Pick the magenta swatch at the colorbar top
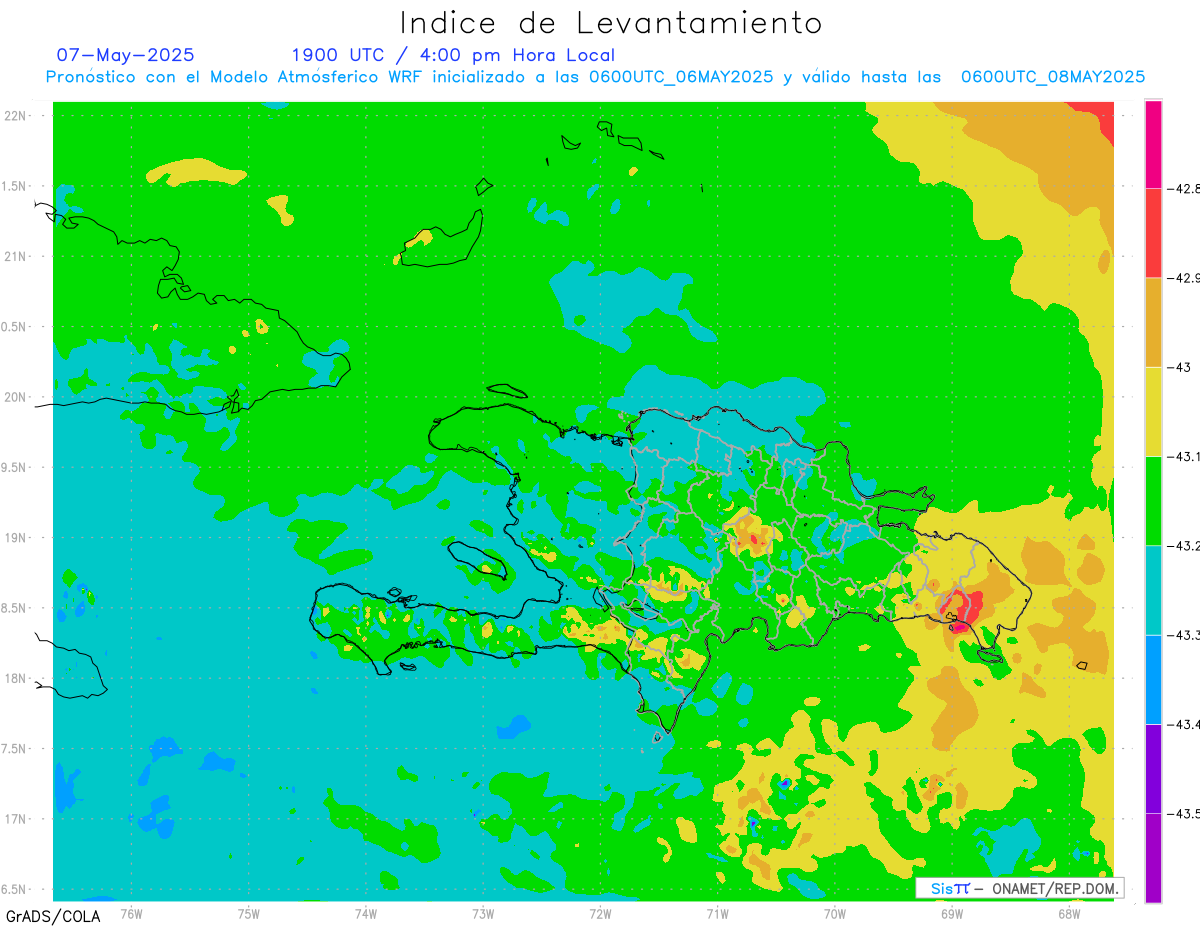The height and width of the screenshot is (927, 1200). (x=1153, y=144)
